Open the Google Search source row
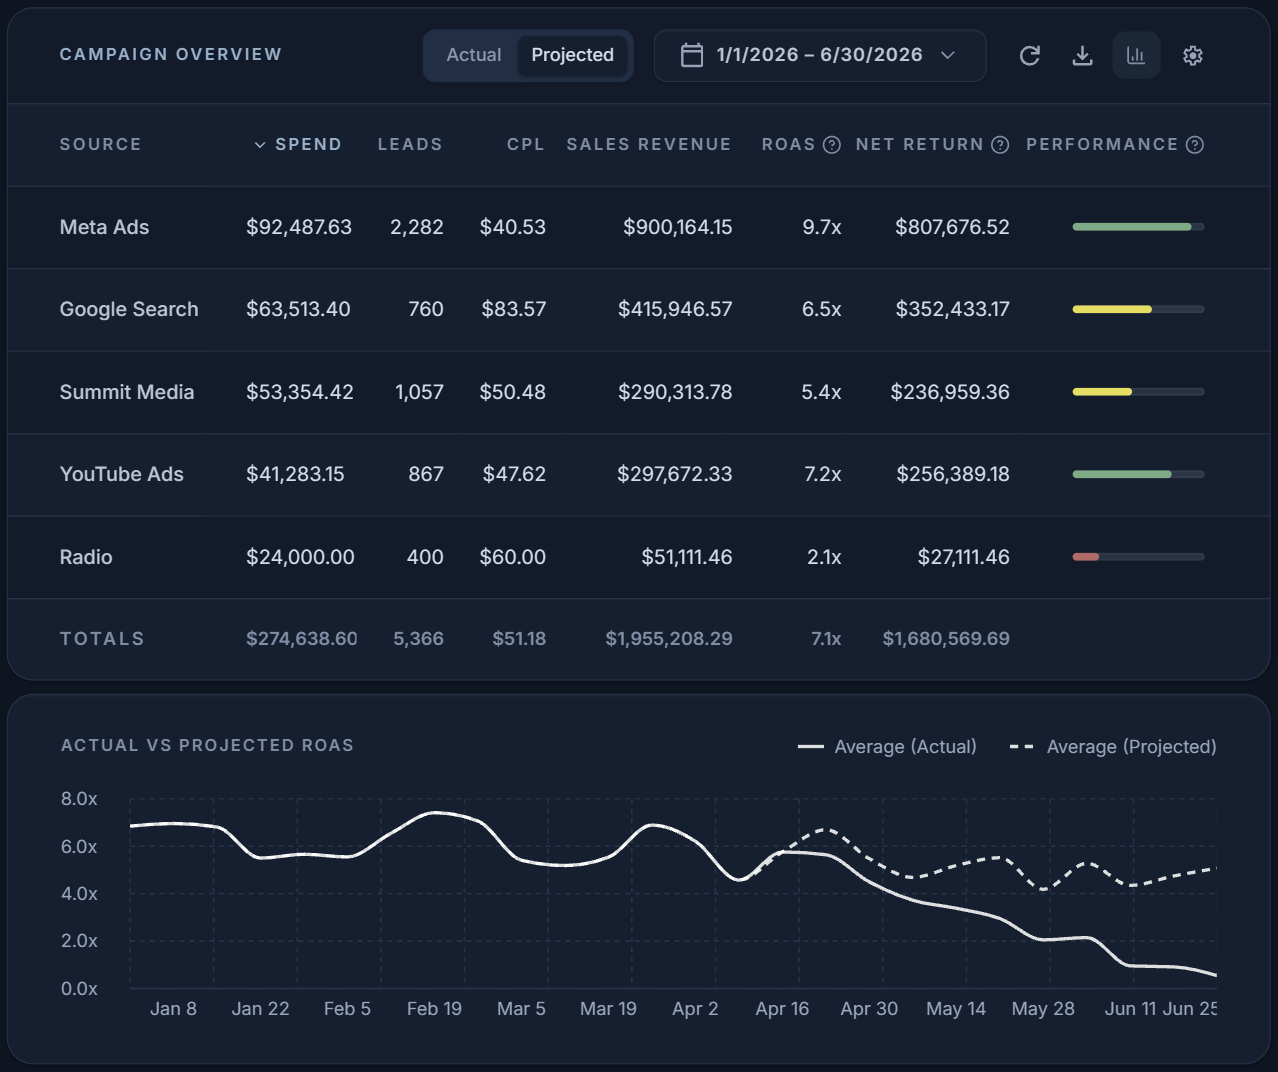 tap(638, 310)
